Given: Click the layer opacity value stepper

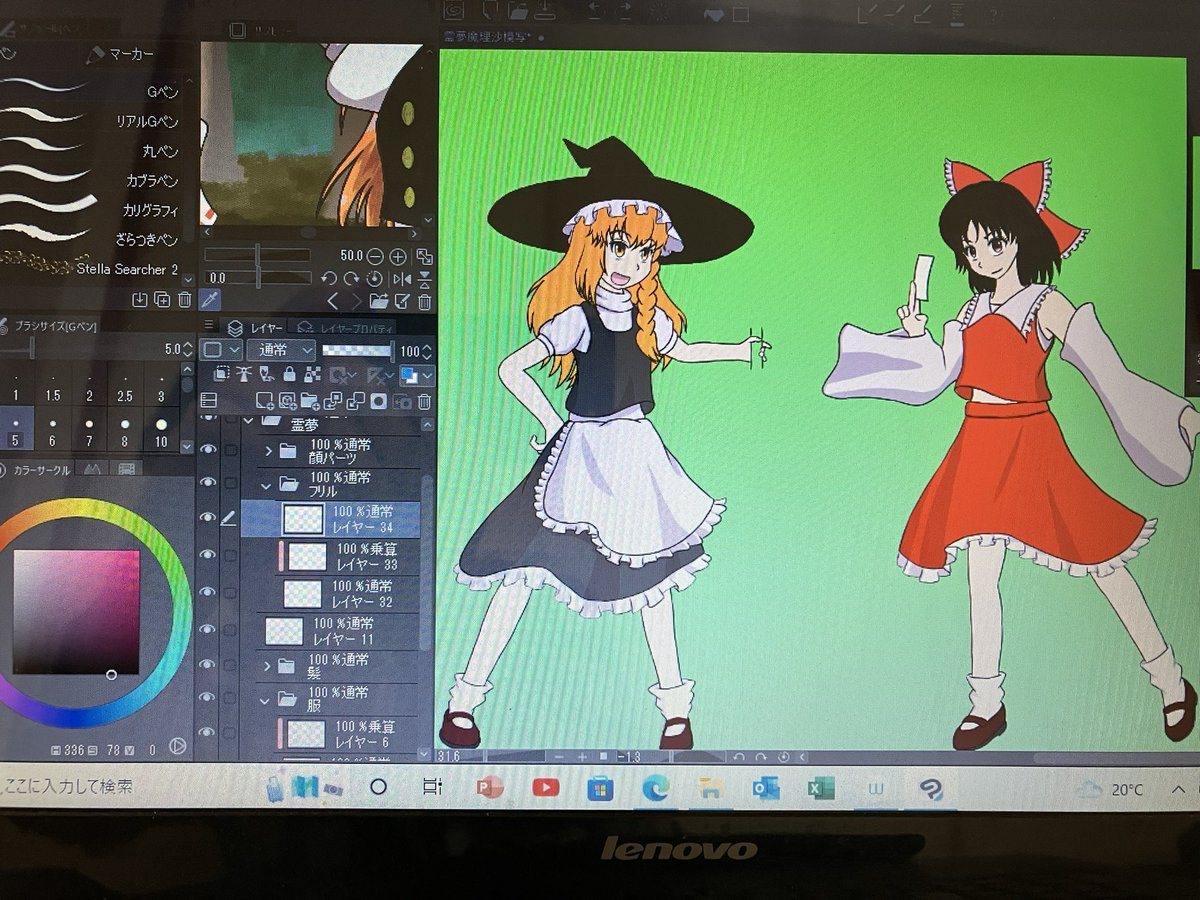Looking at the screenshot, I should point(427,351).
